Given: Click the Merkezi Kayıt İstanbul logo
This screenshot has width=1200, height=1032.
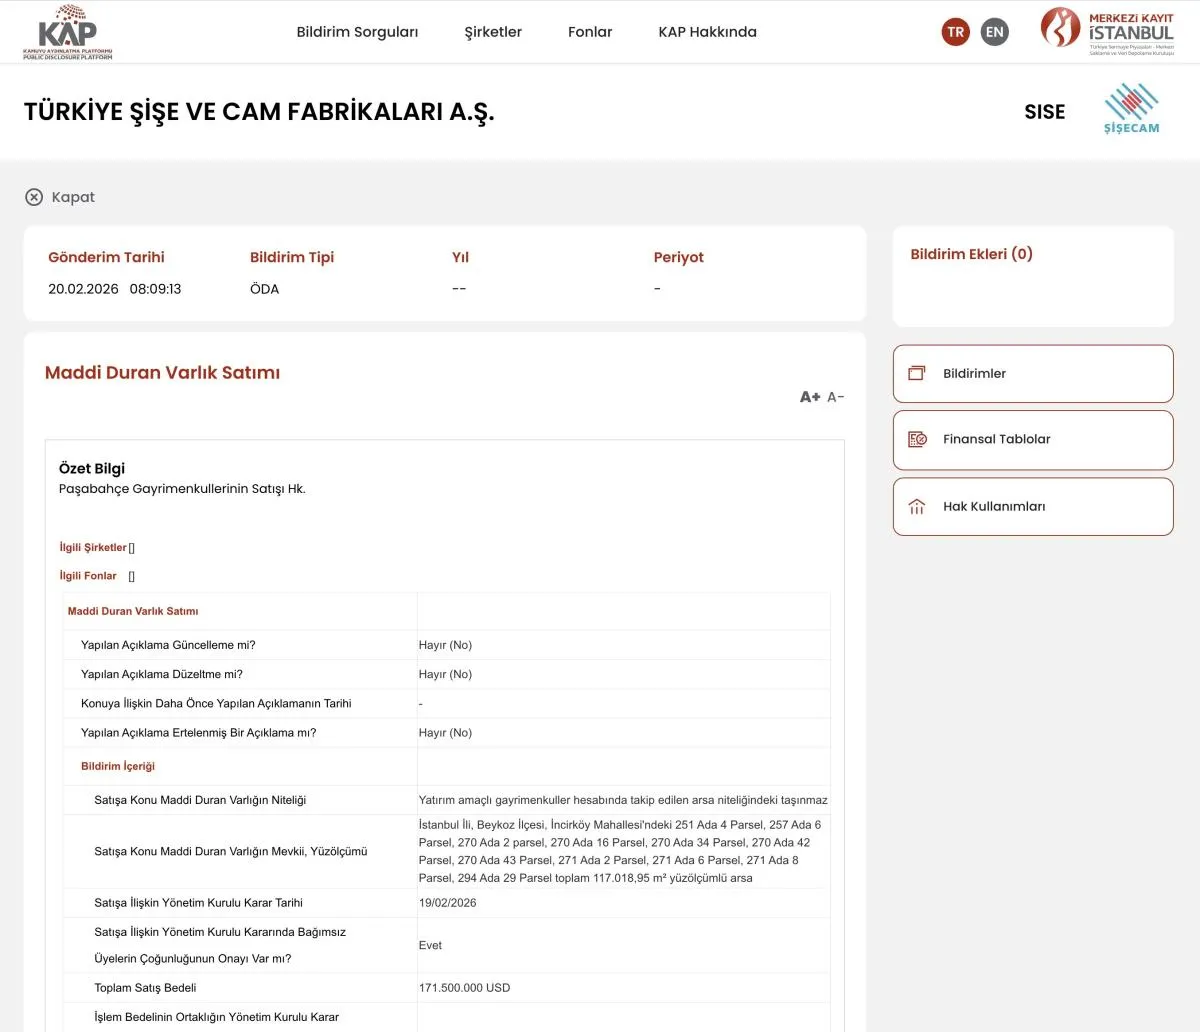Looking at the screenshot, I should coord(1107,31).
